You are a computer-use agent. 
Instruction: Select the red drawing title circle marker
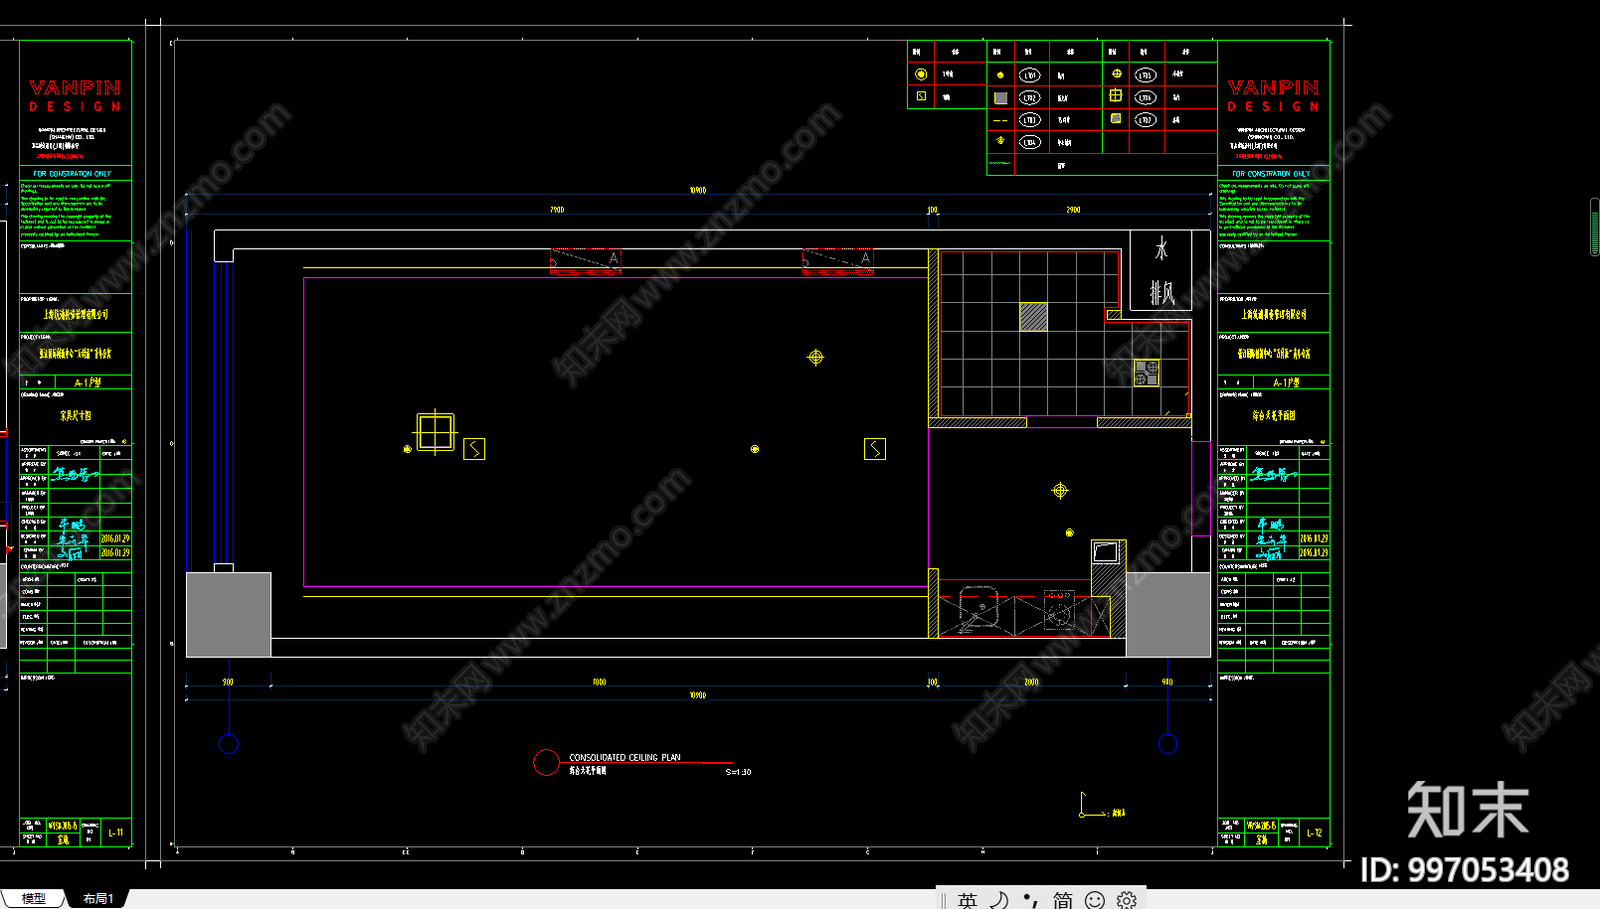(547, 763)
